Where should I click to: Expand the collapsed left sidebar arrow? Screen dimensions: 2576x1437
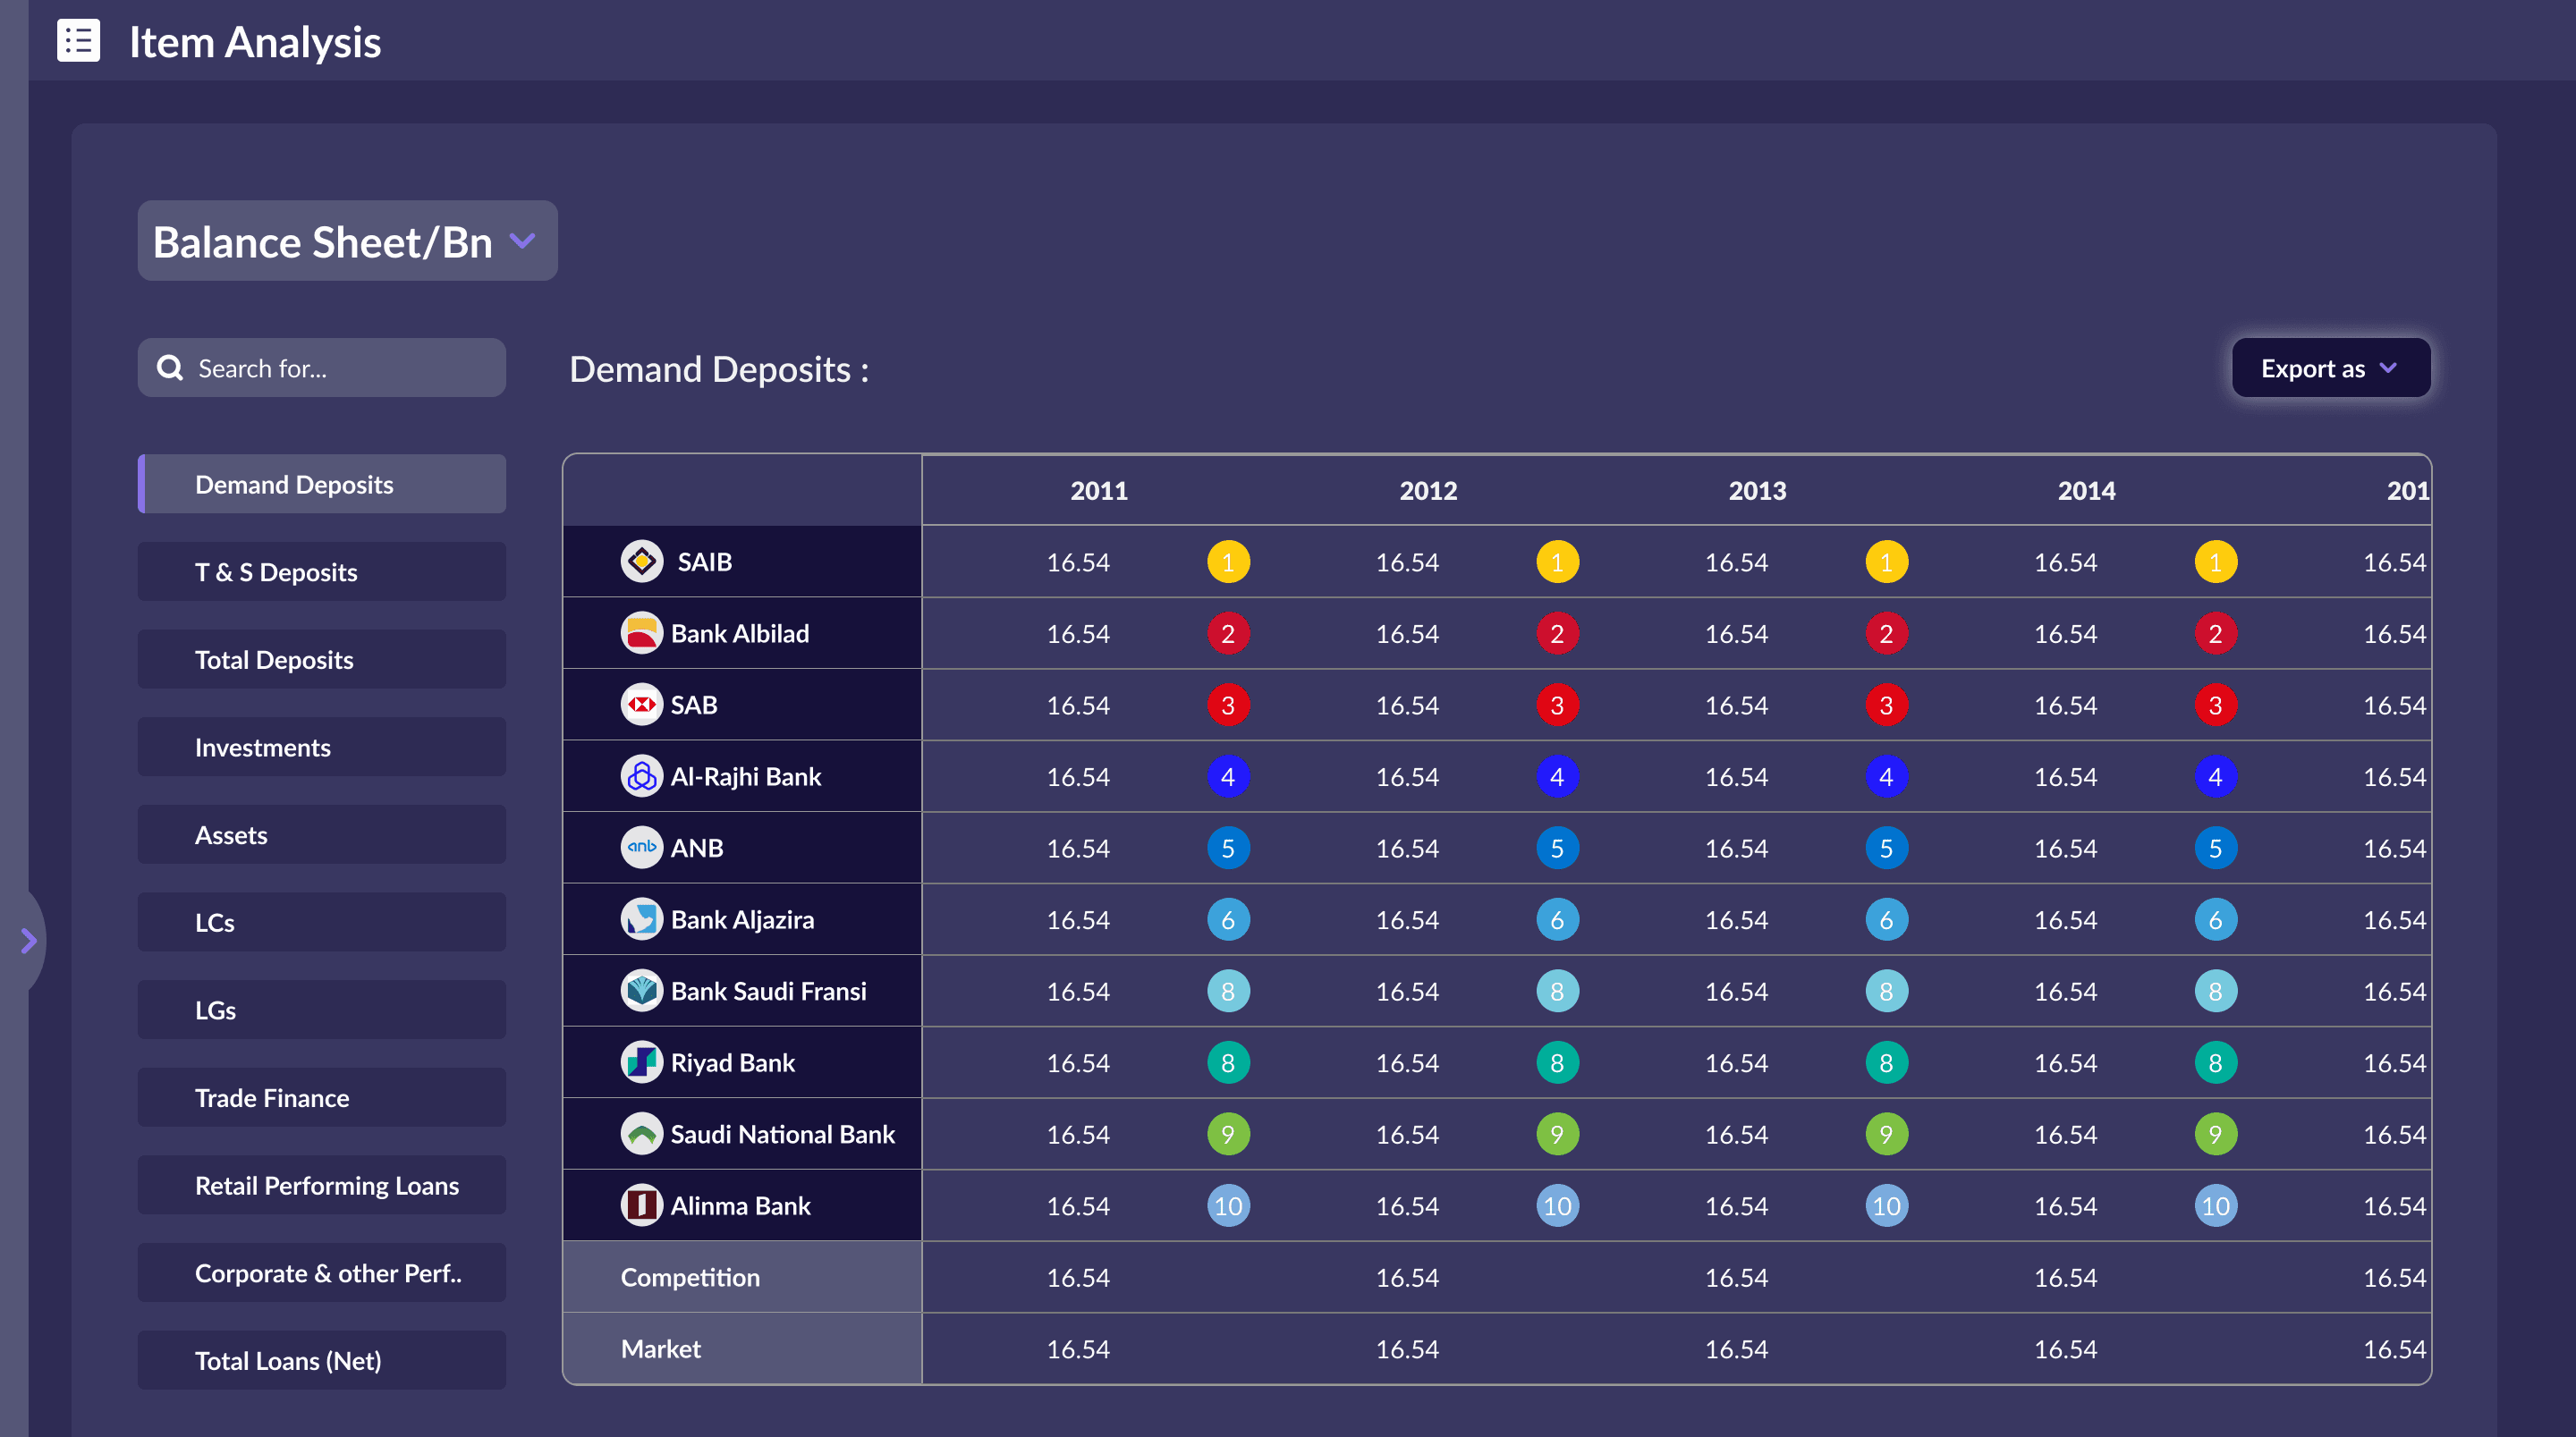(27, 940)
